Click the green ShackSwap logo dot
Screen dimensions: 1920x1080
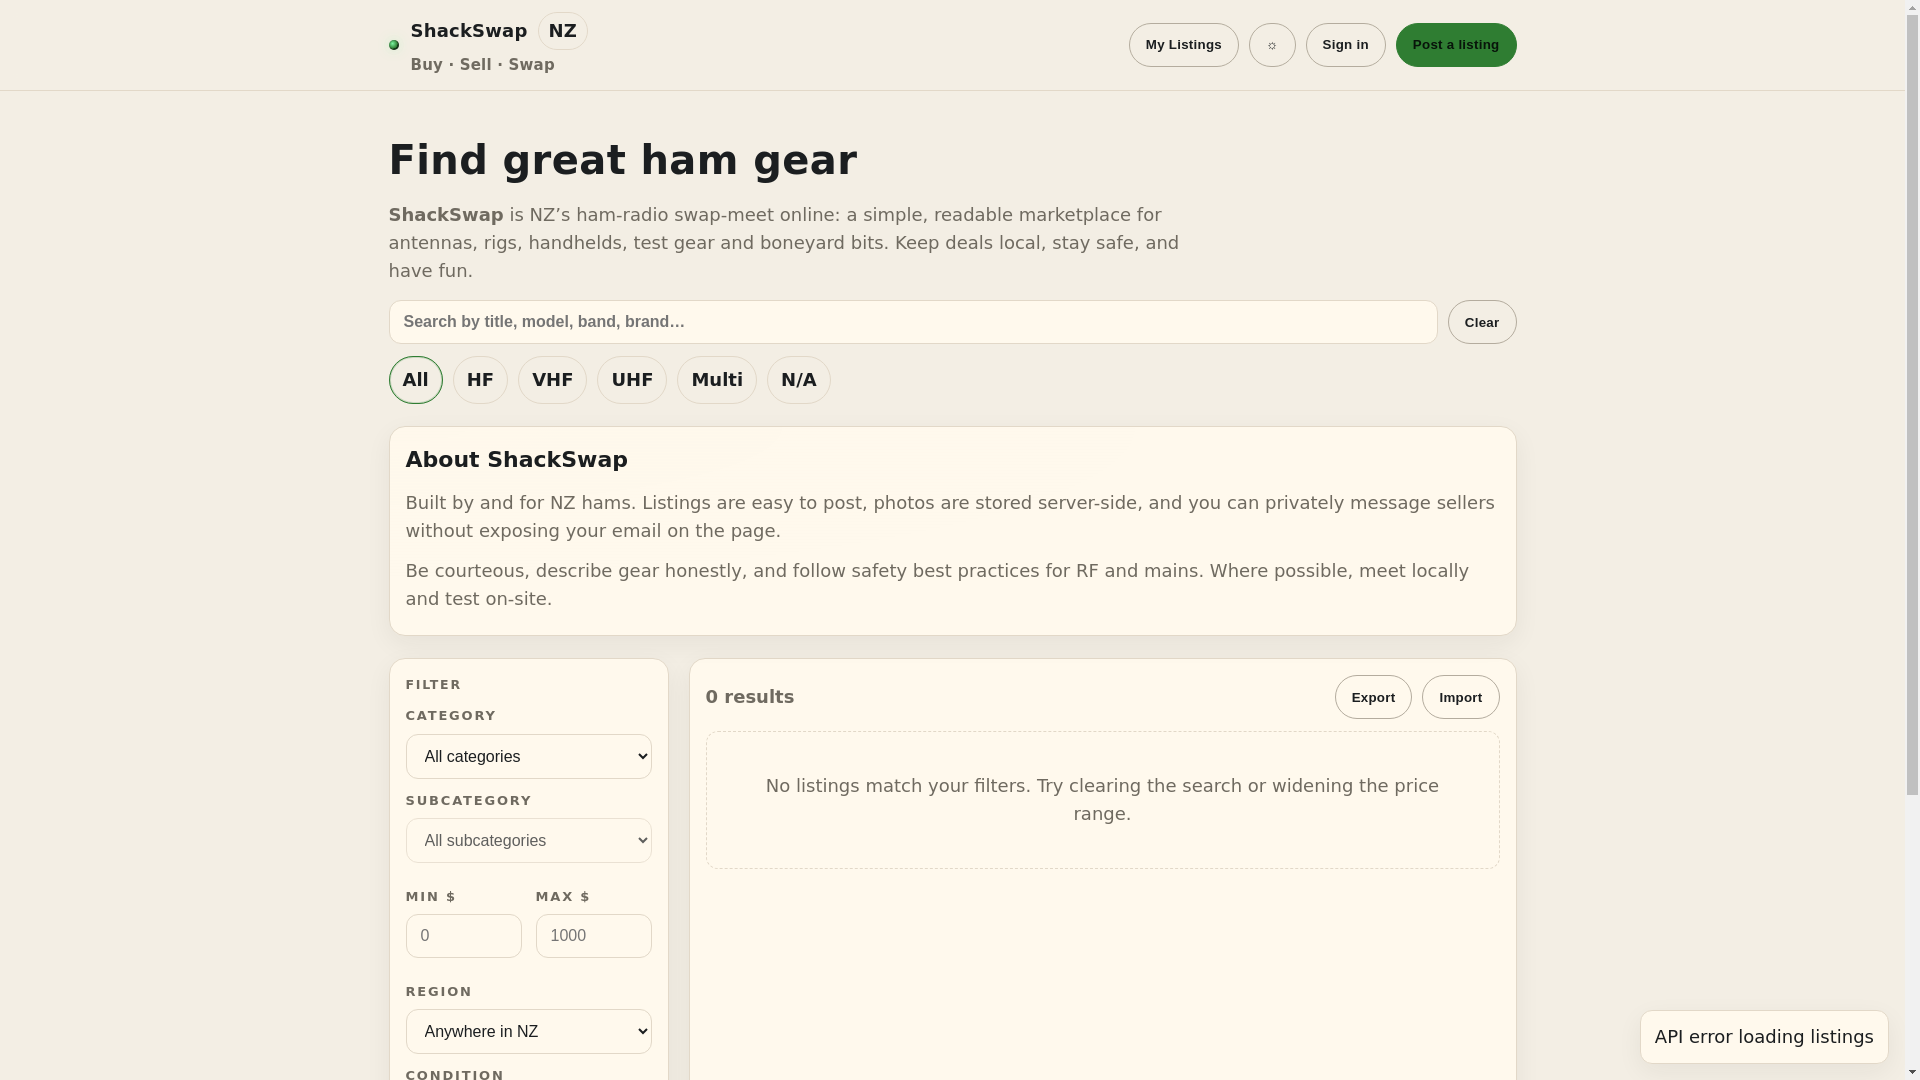pos(394,45)
